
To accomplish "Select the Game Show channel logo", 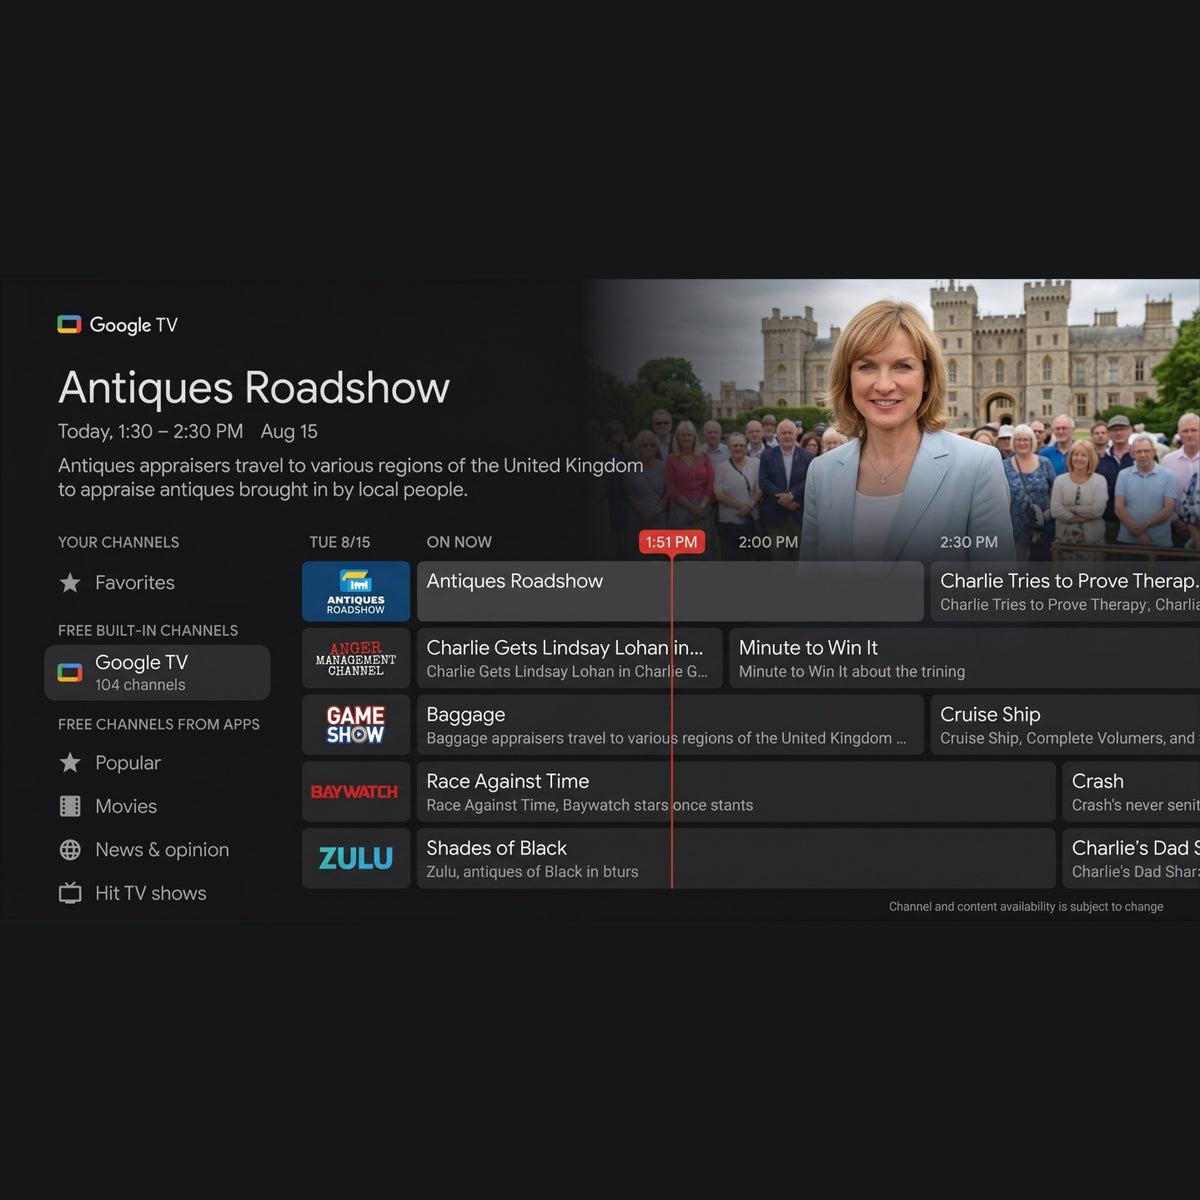I will click(356, 725).
